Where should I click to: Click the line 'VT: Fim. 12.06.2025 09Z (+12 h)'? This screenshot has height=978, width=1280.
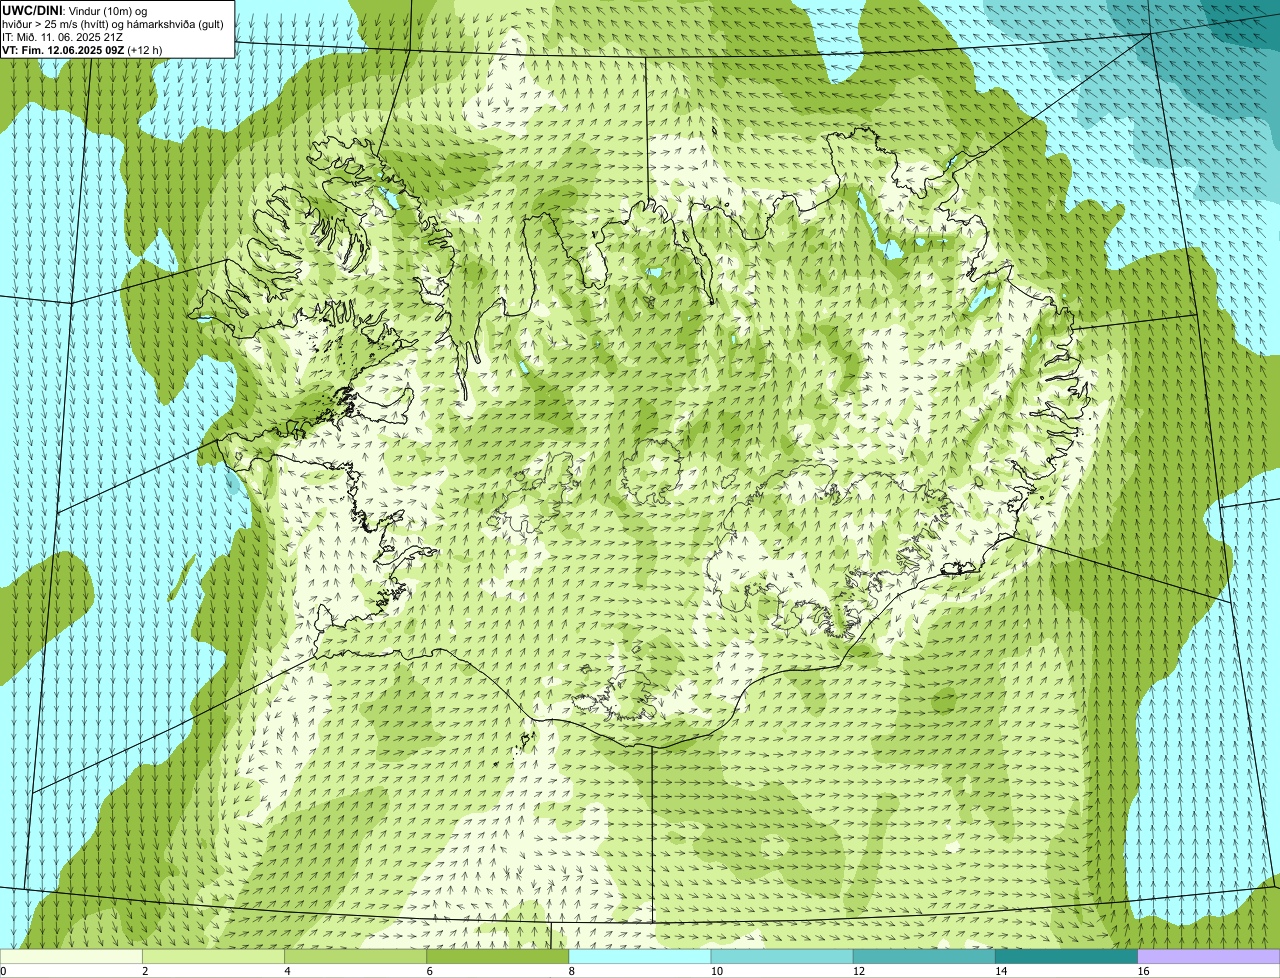(x=82, y=49)
